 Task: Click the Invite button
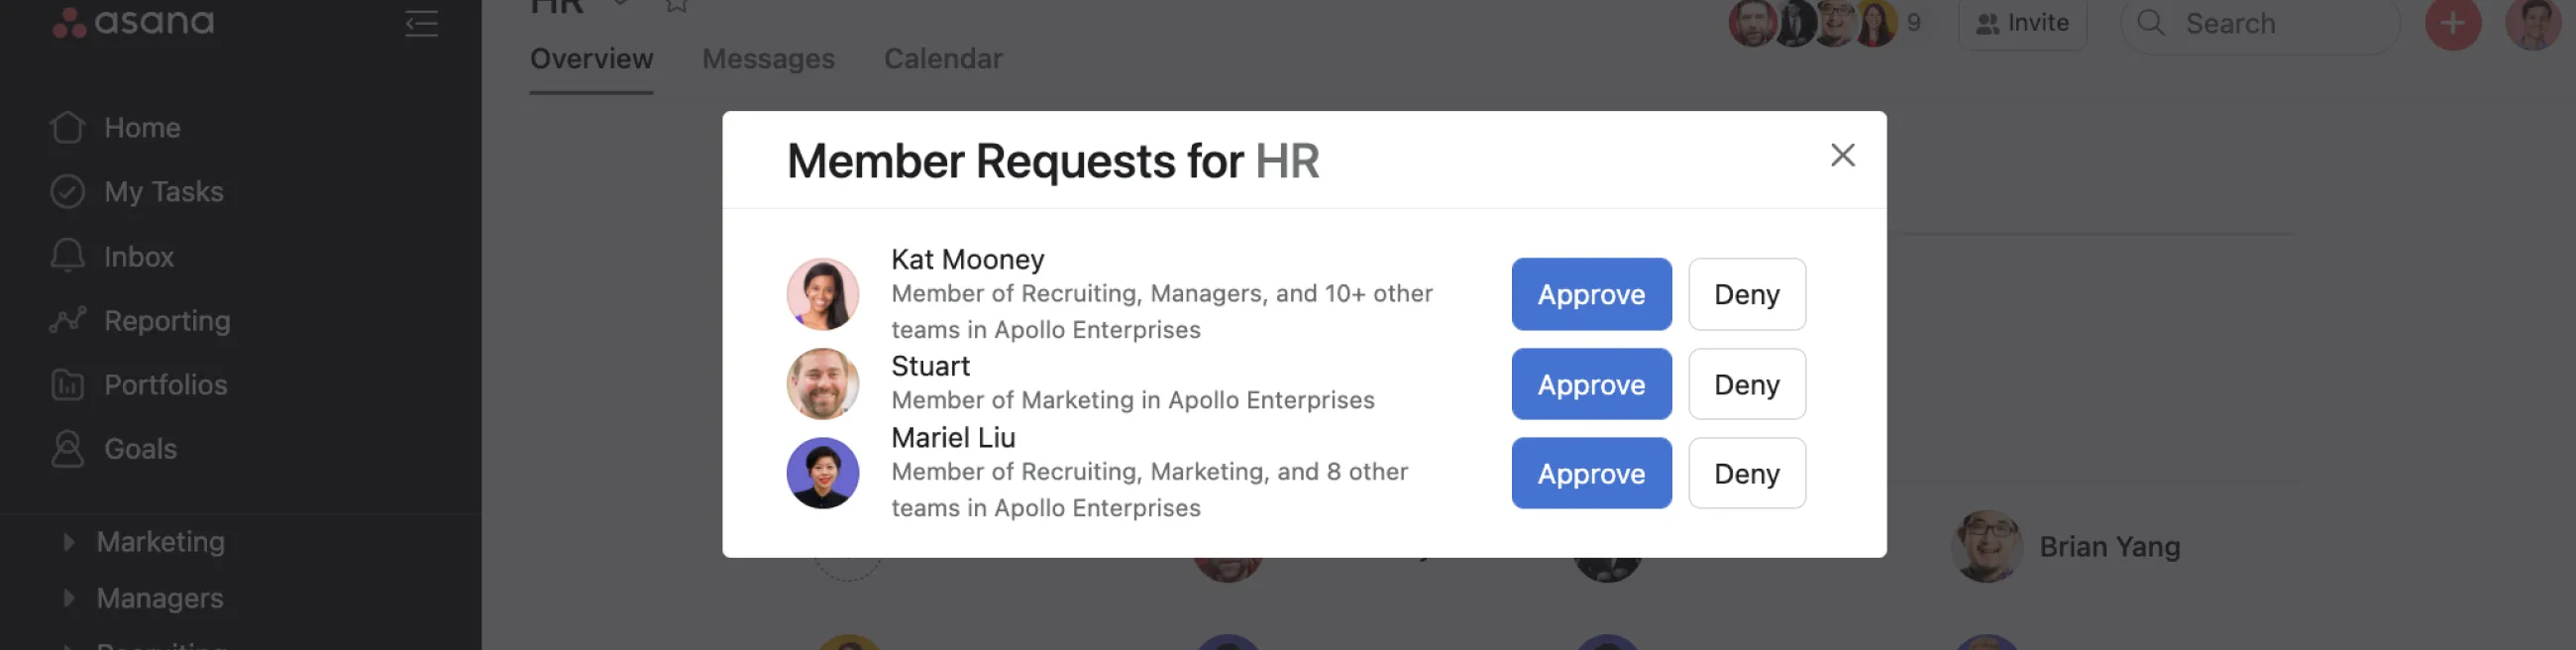coord(2022,23)
